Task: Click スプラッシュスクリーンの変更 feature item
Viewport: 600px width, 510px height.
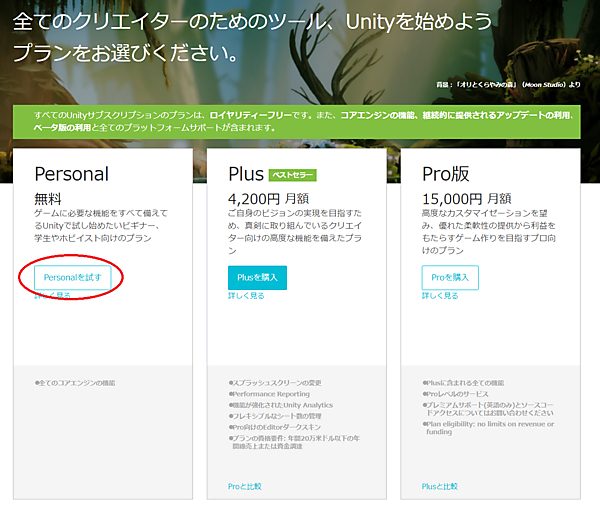Action: pos(275,383)
